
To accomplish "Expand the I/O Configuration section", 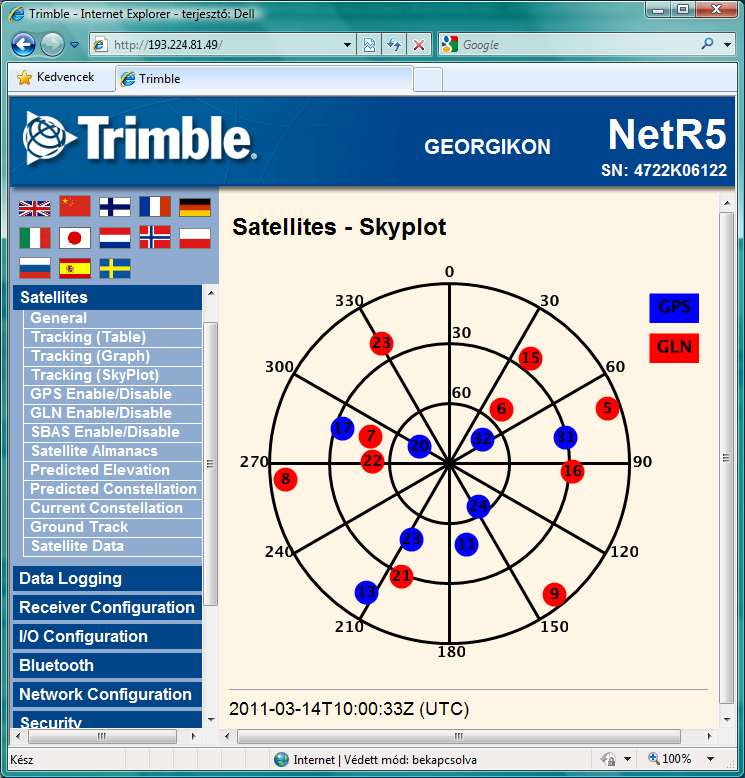I will click(107, 636).
